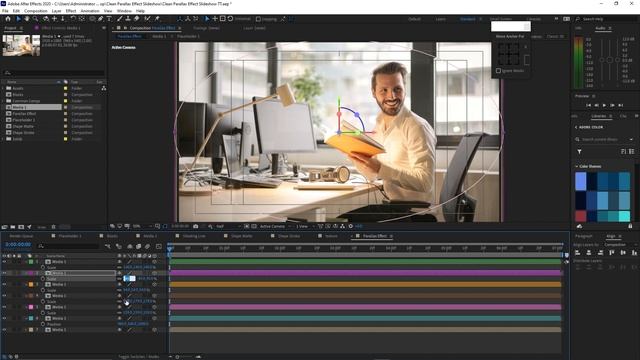Open the Effect menu
640x360 pixels.
click(x=71, y=11)
